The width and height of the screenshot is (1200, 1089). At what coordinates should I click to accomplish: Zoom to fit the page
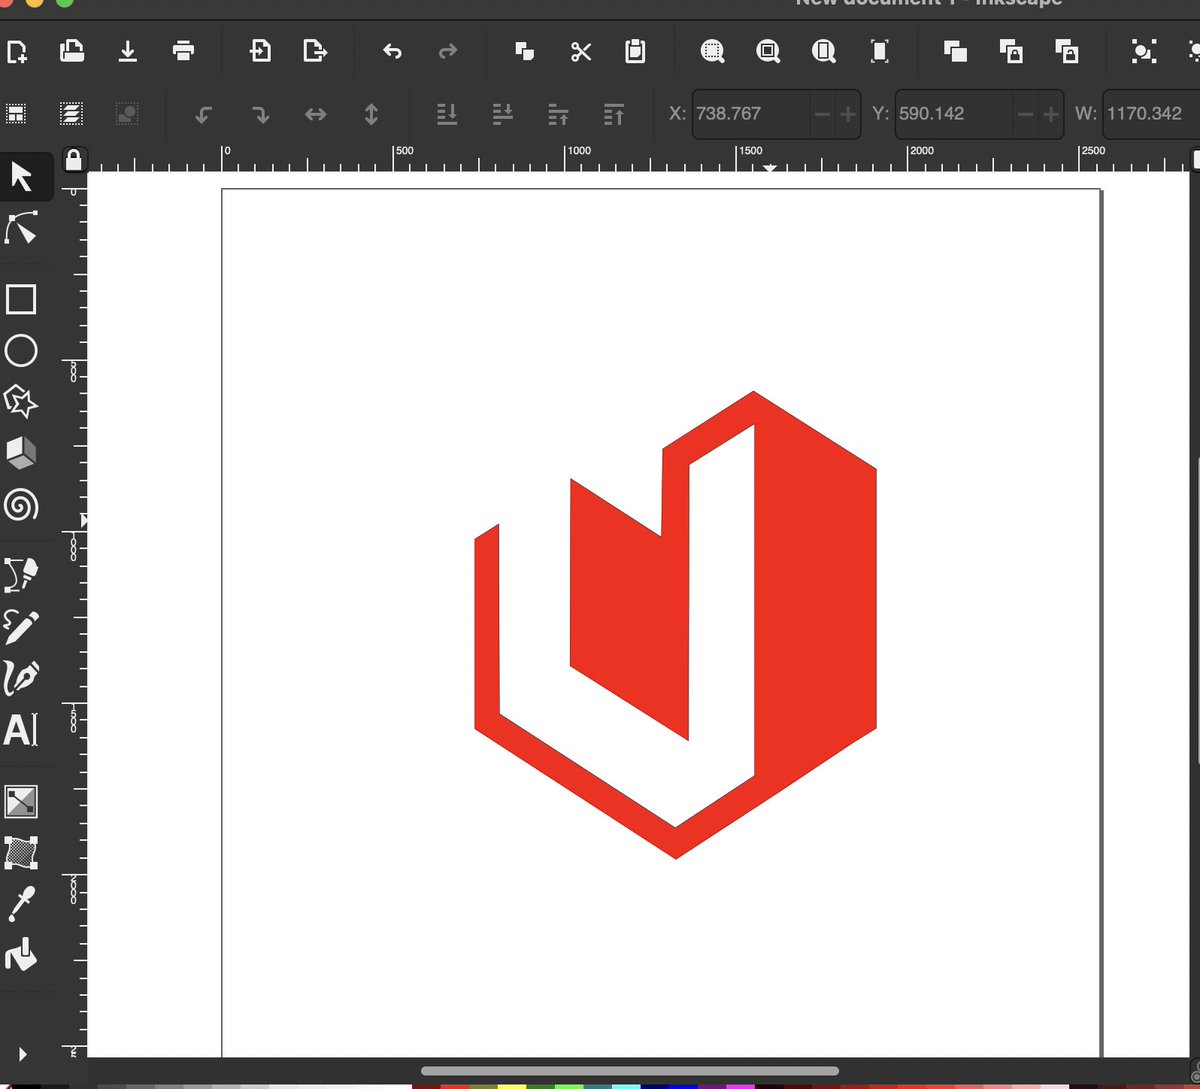point(824,51)
